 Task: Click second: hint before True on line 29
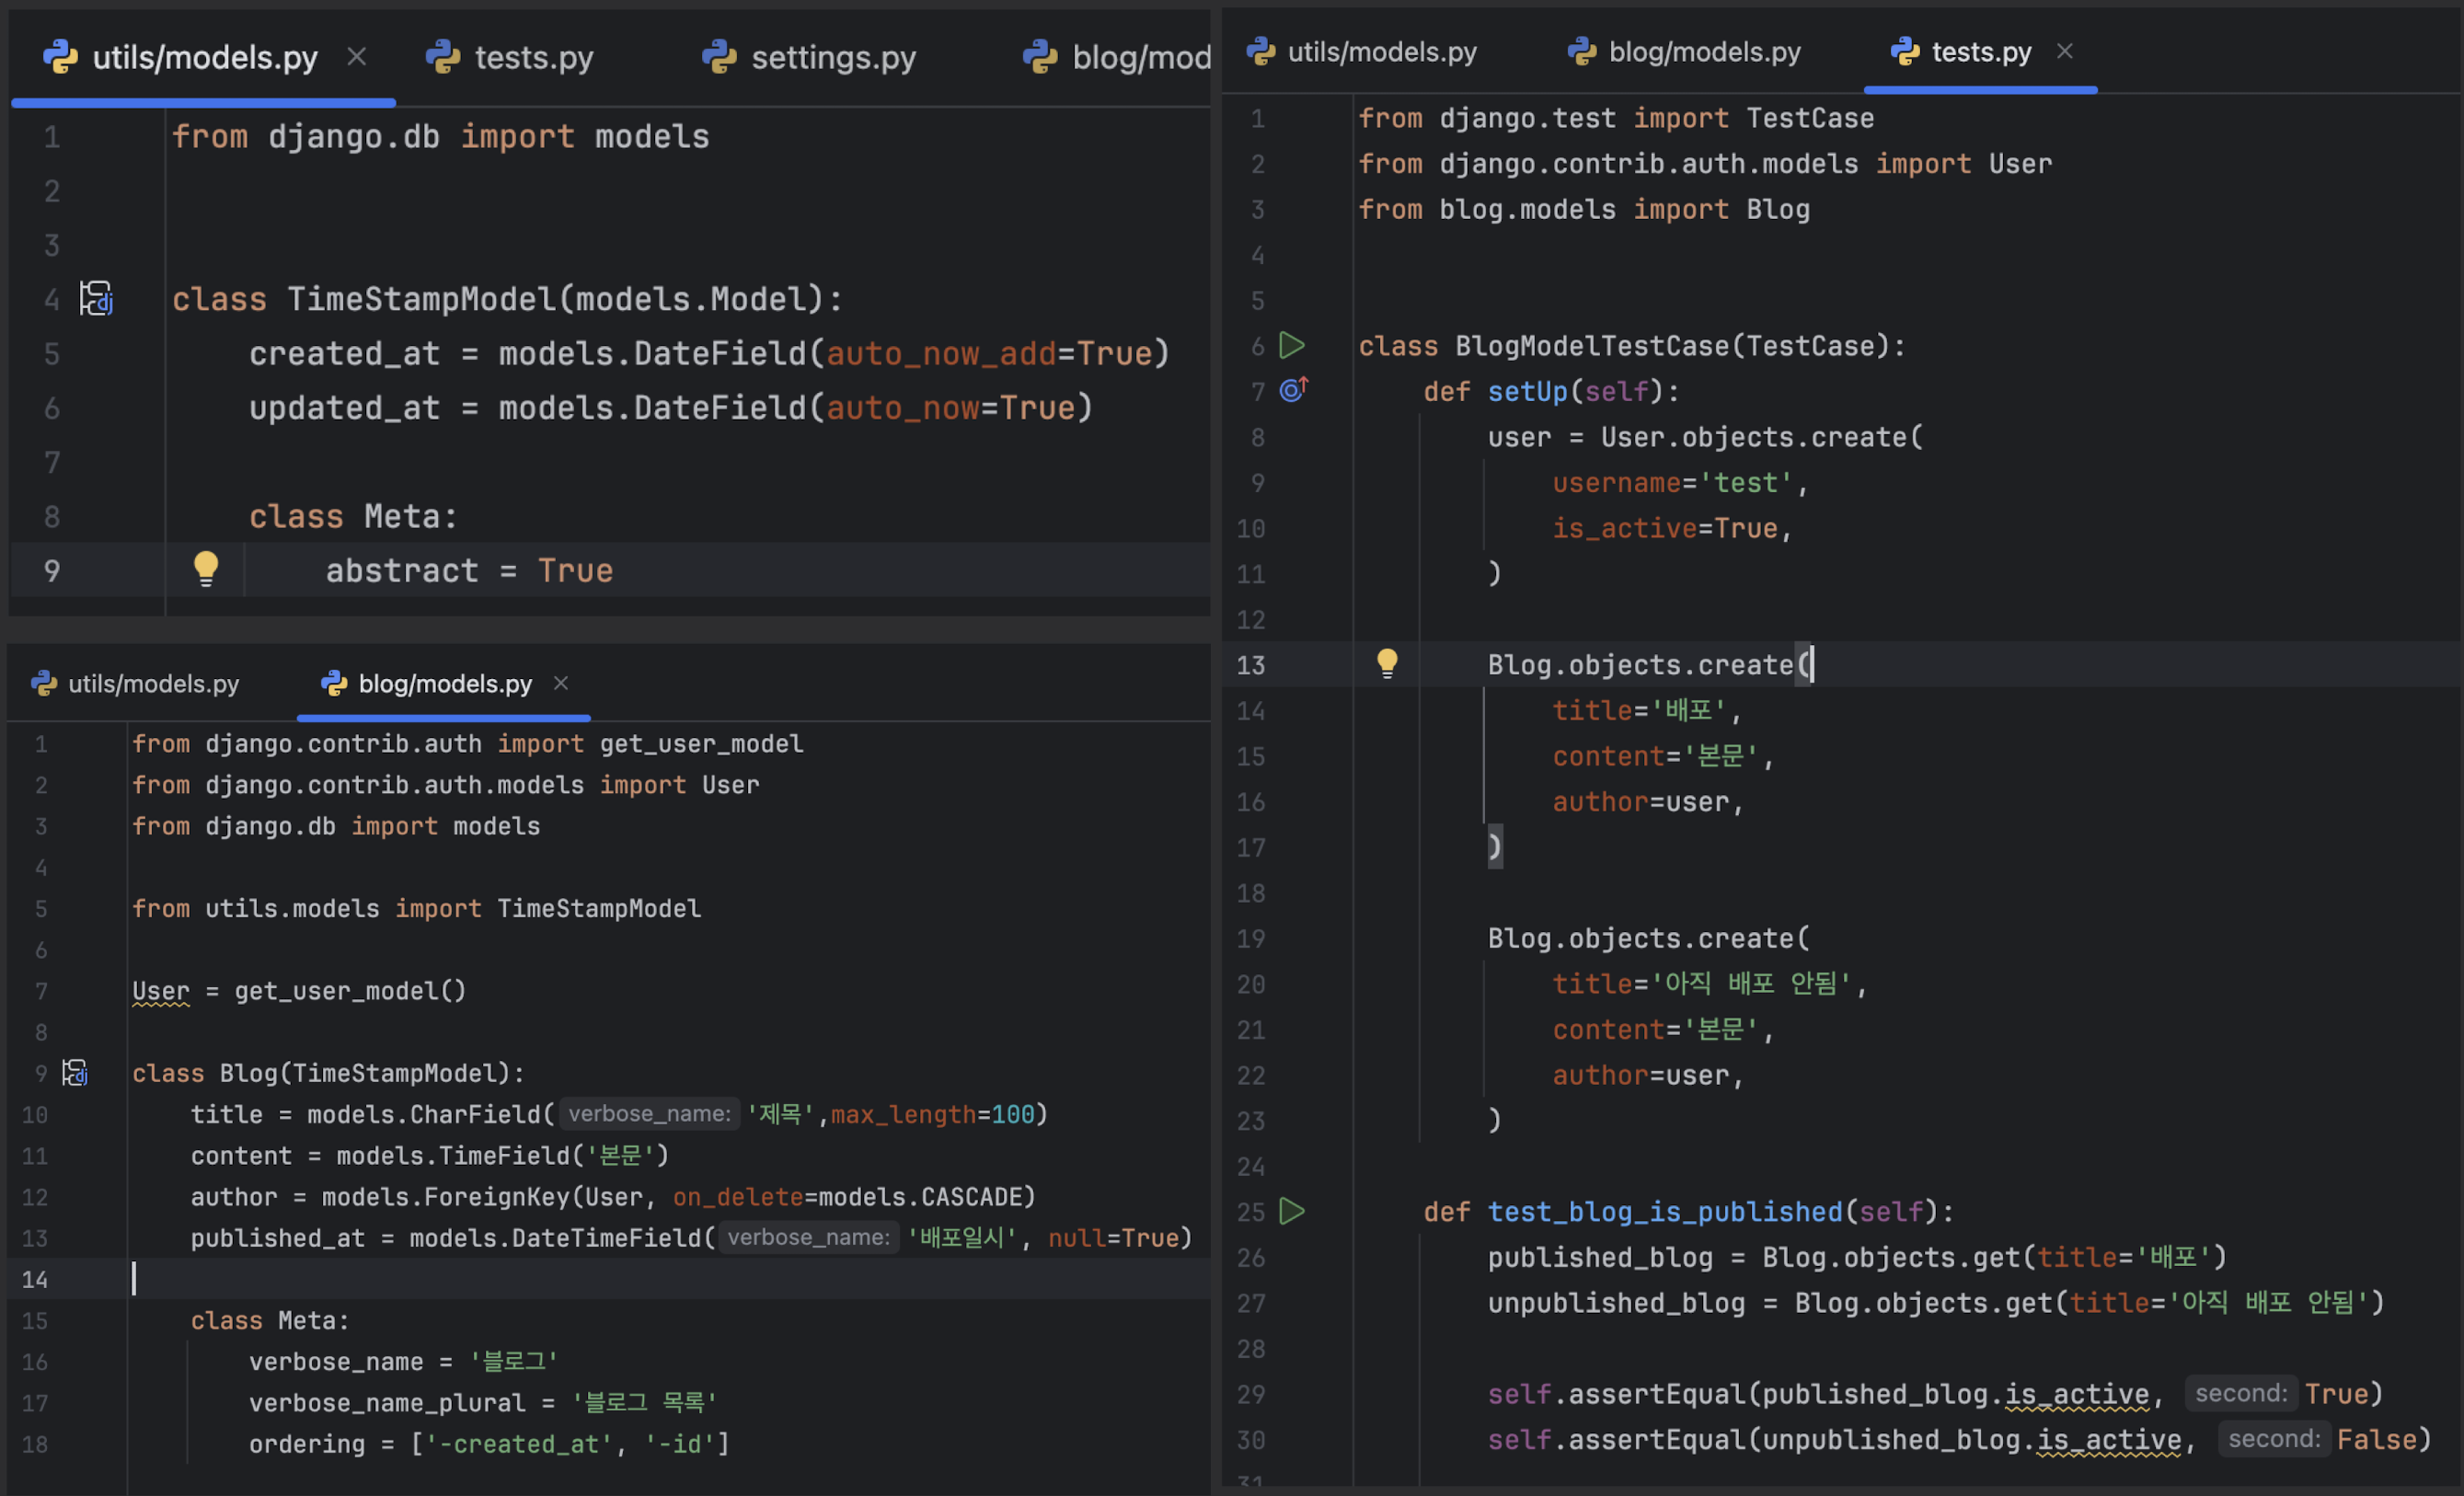coord(2240,1393)
